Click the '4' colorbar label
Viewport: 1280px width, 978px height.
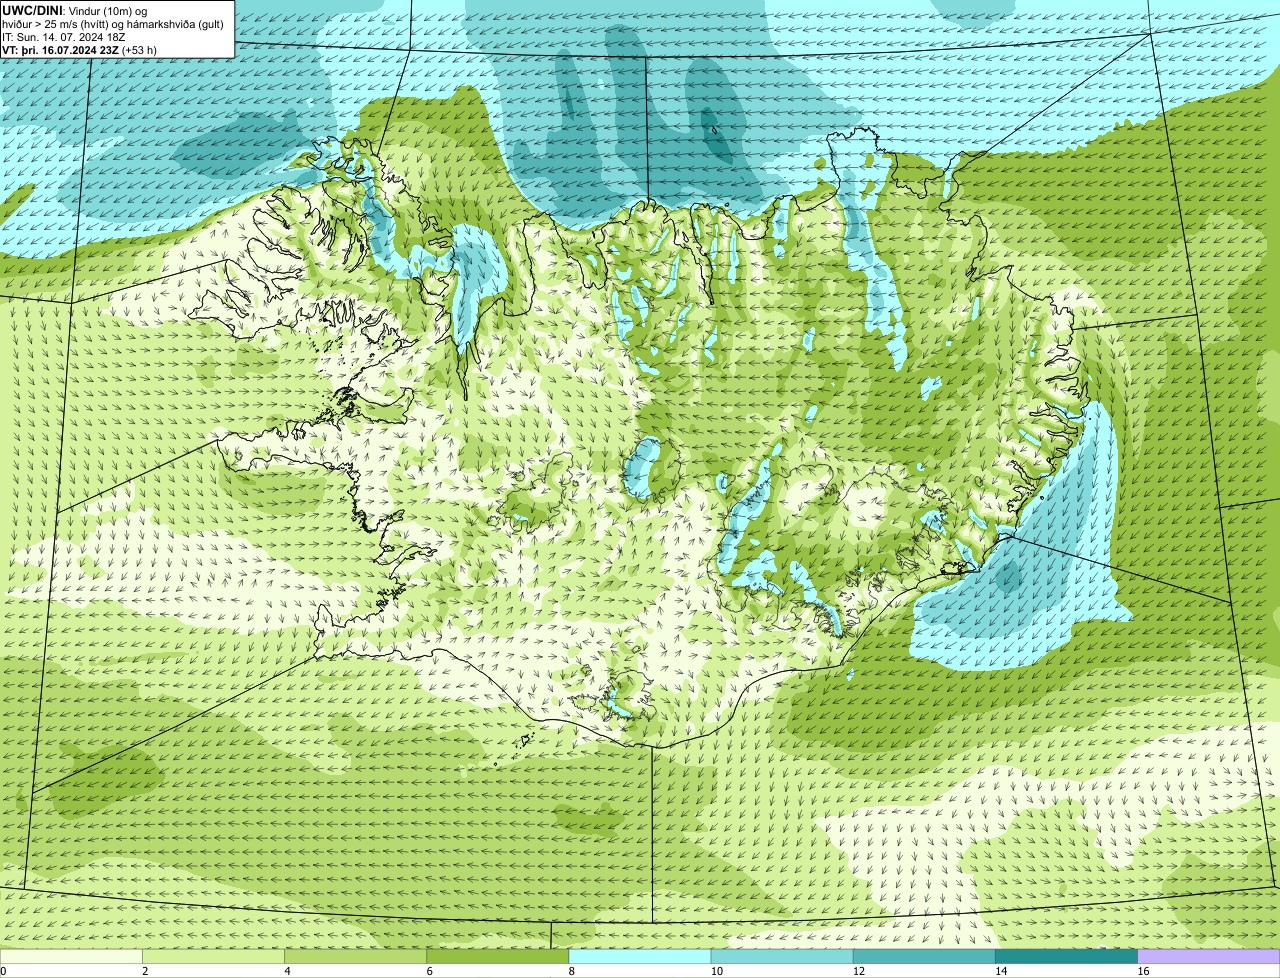287,971
